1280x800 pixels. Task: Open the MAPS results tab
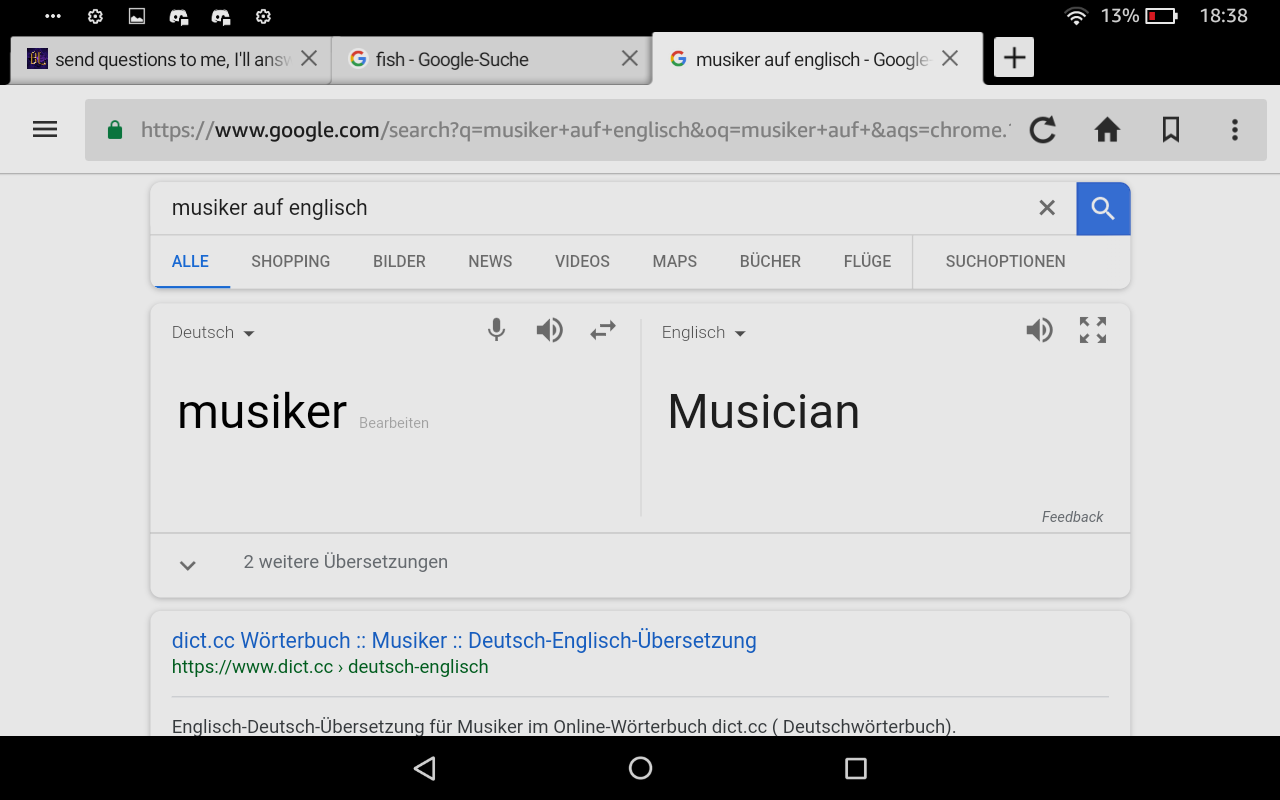pyautogui.click(x=675, y=261)
